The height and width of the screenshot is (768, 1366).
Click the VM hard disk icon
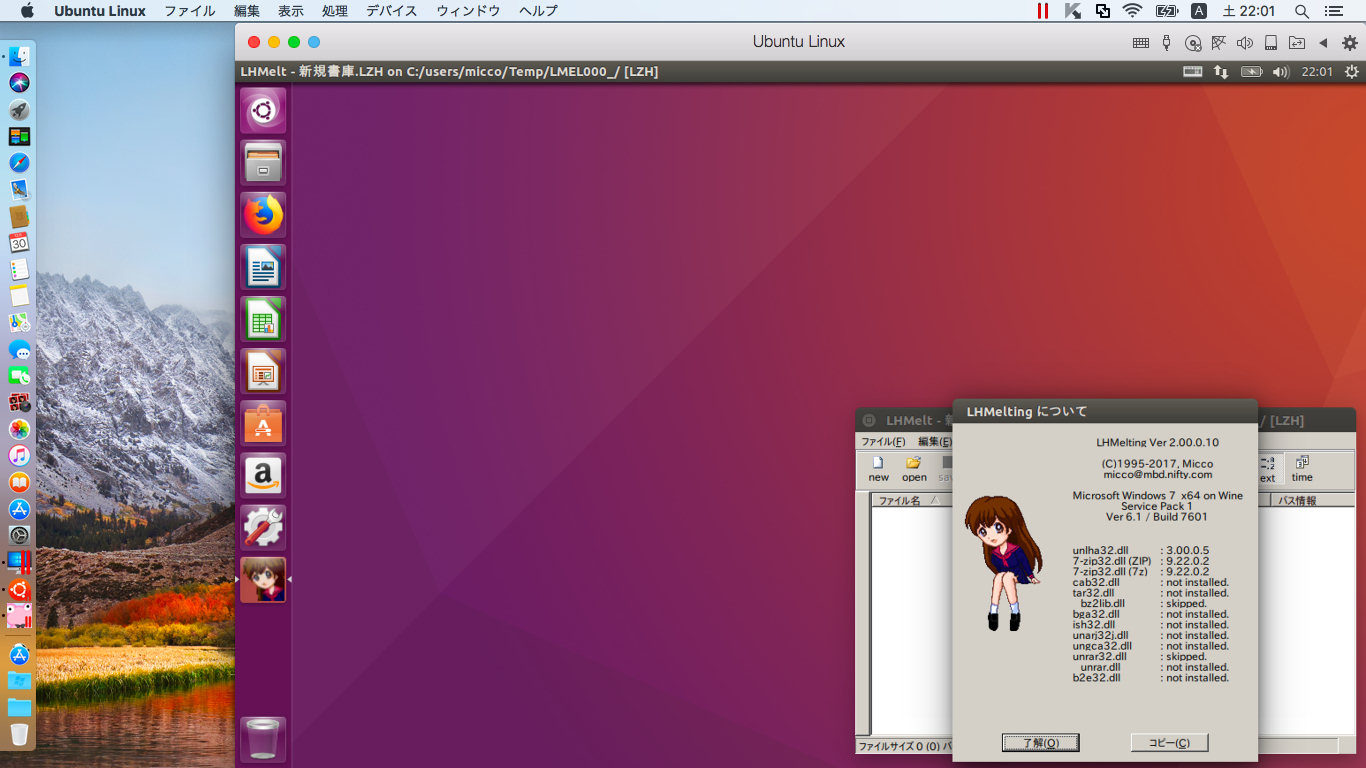[1271, 43]
